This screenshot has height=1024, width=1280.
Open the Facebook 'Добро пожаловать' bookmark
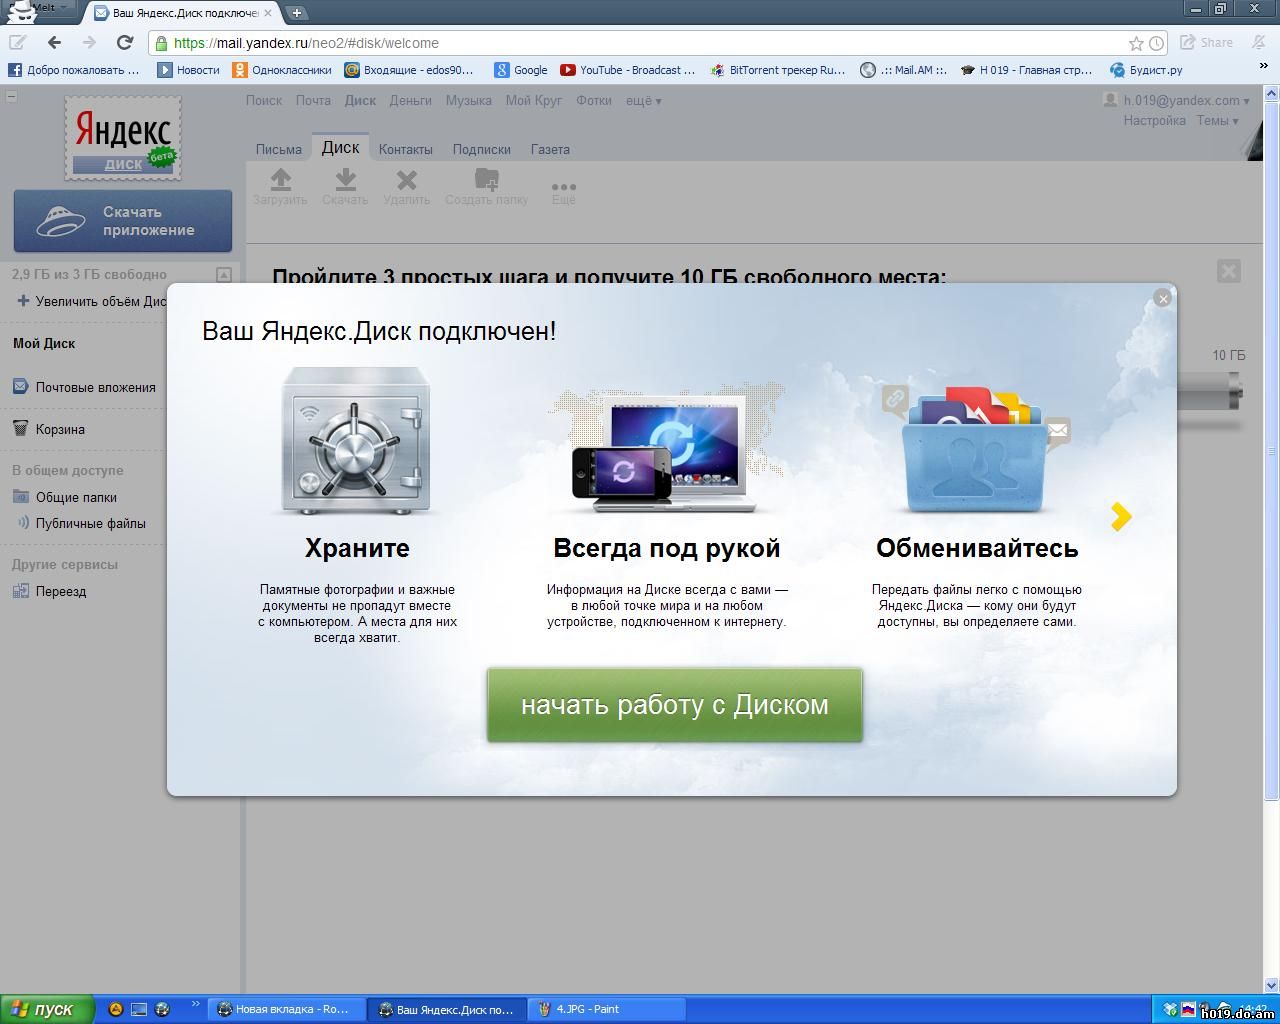[74, 70]
